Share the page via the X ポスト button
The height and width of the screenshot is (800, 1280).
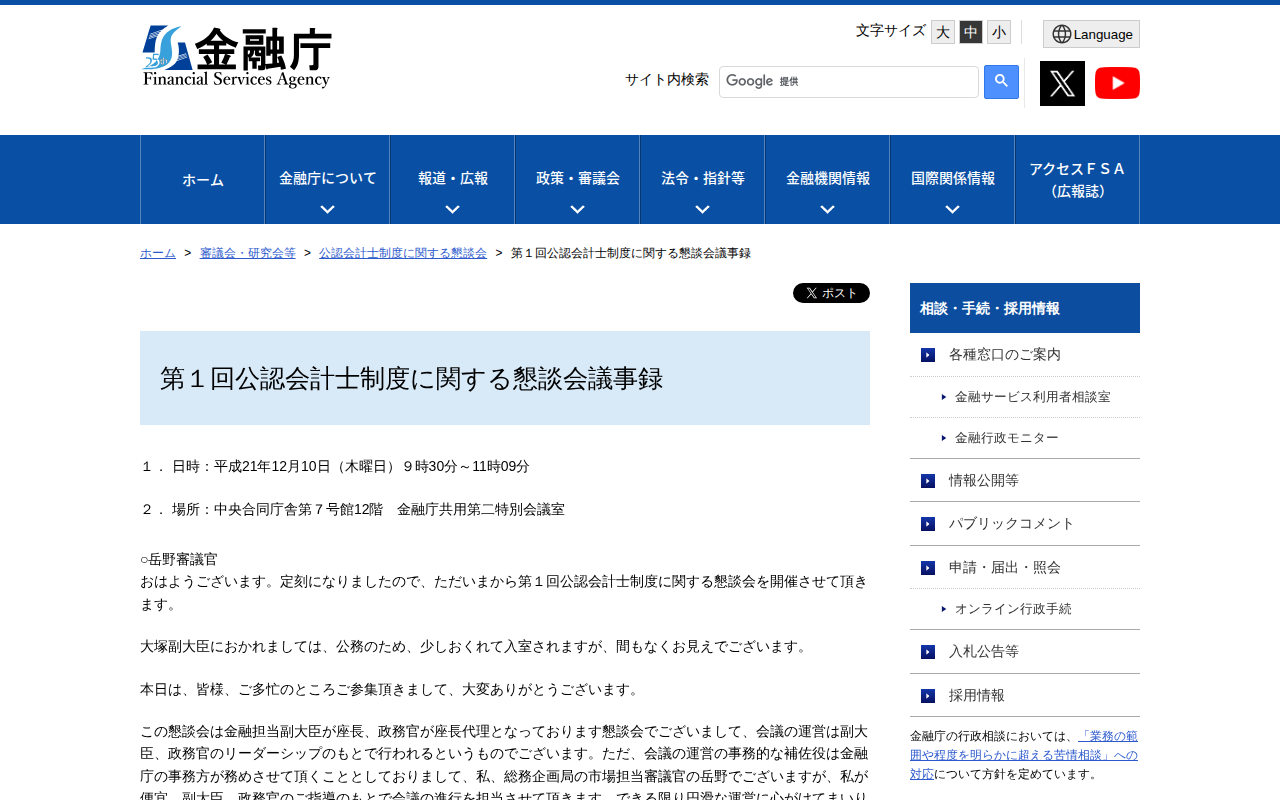(x=831, y=292)
